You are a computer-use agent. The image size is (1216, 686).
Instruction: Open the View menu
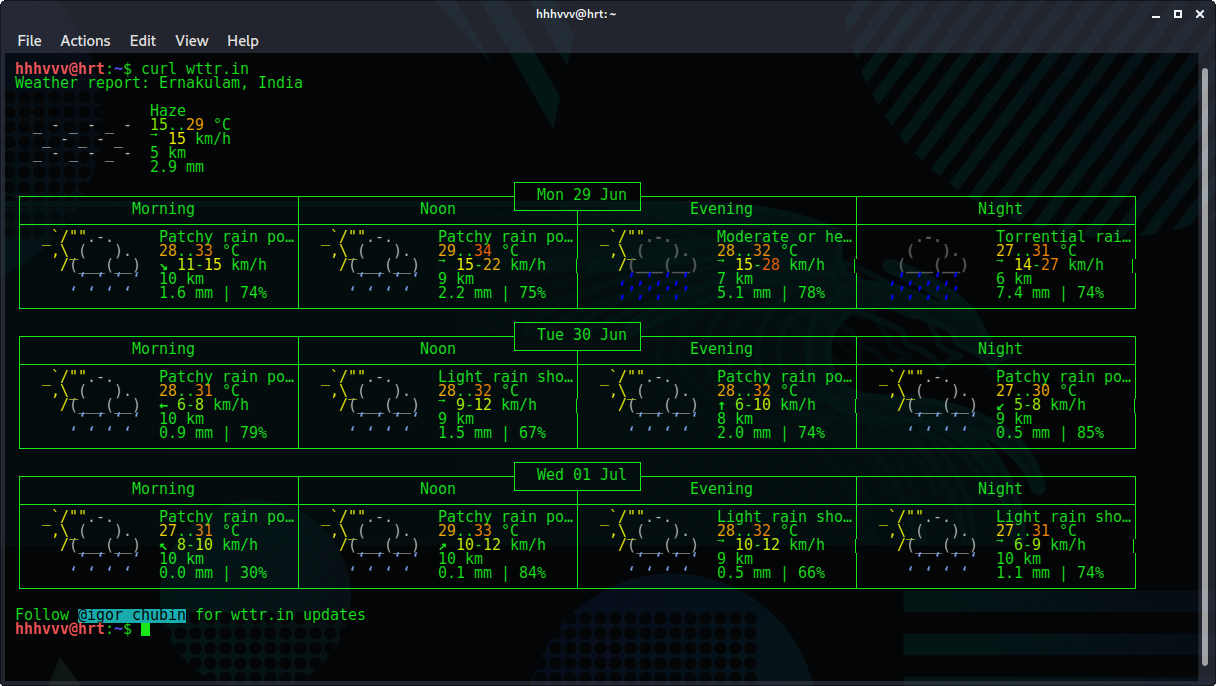[192, 41]
